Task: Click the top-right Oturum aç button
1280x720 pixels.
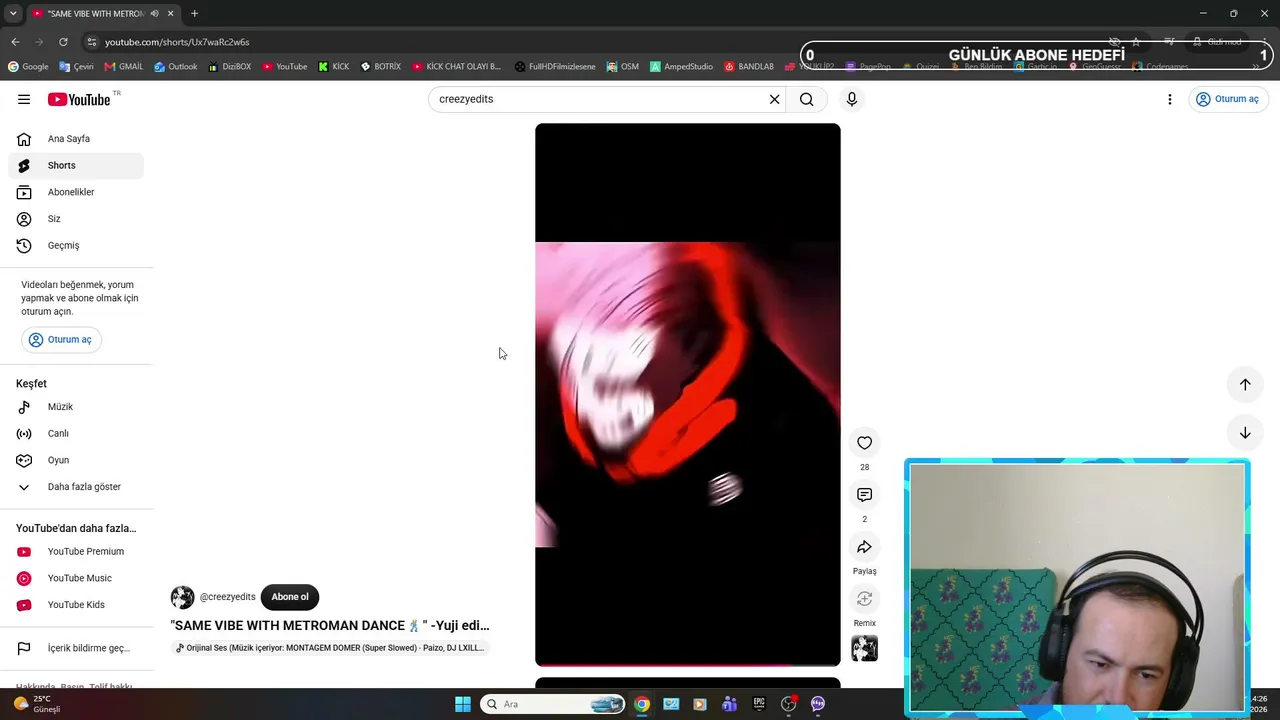Action: tap(1228, 99)
